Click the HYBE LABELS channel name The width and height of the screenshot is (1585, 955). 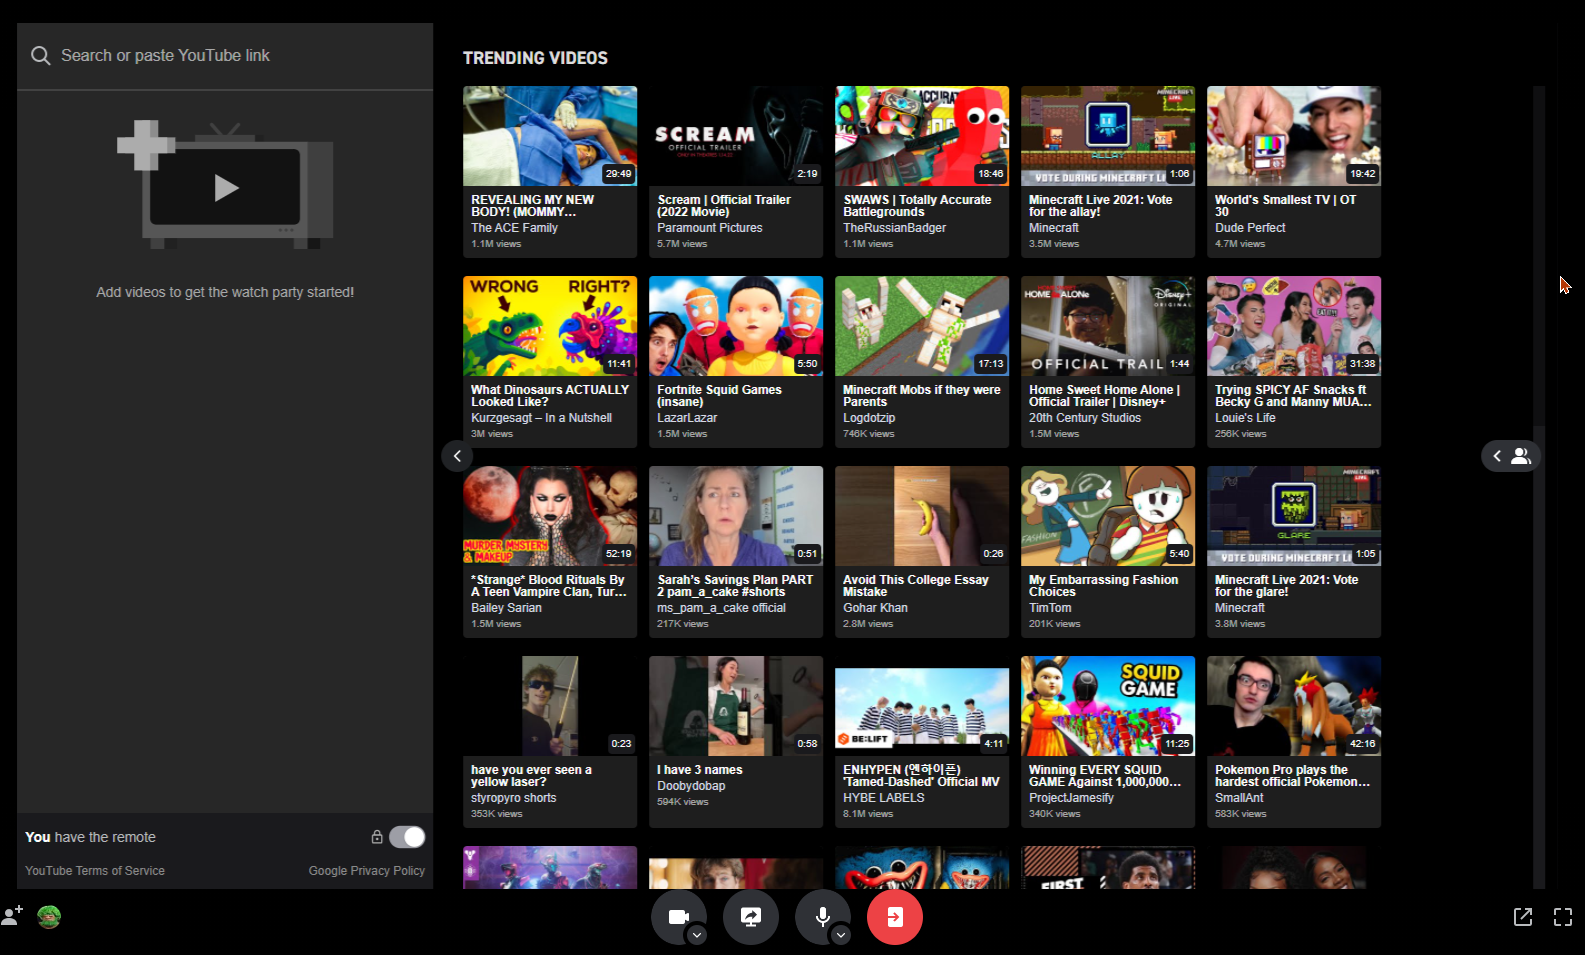(884, 798)
